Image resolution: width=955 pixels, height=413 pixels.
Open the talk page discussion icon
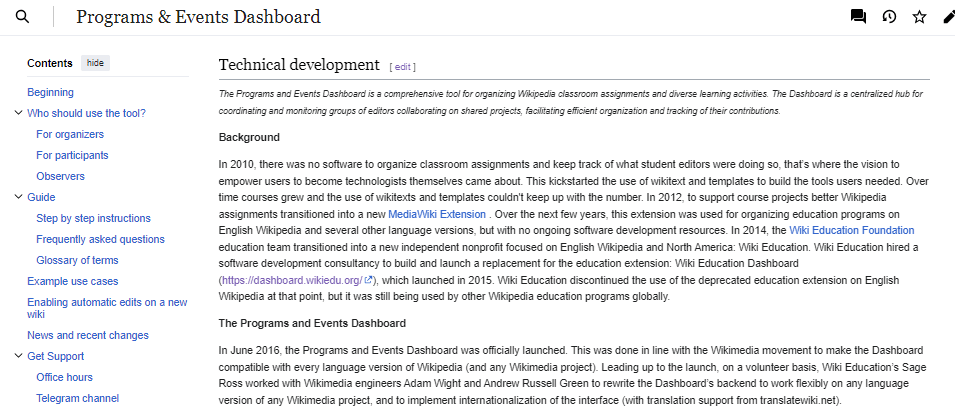coord(858,17)
